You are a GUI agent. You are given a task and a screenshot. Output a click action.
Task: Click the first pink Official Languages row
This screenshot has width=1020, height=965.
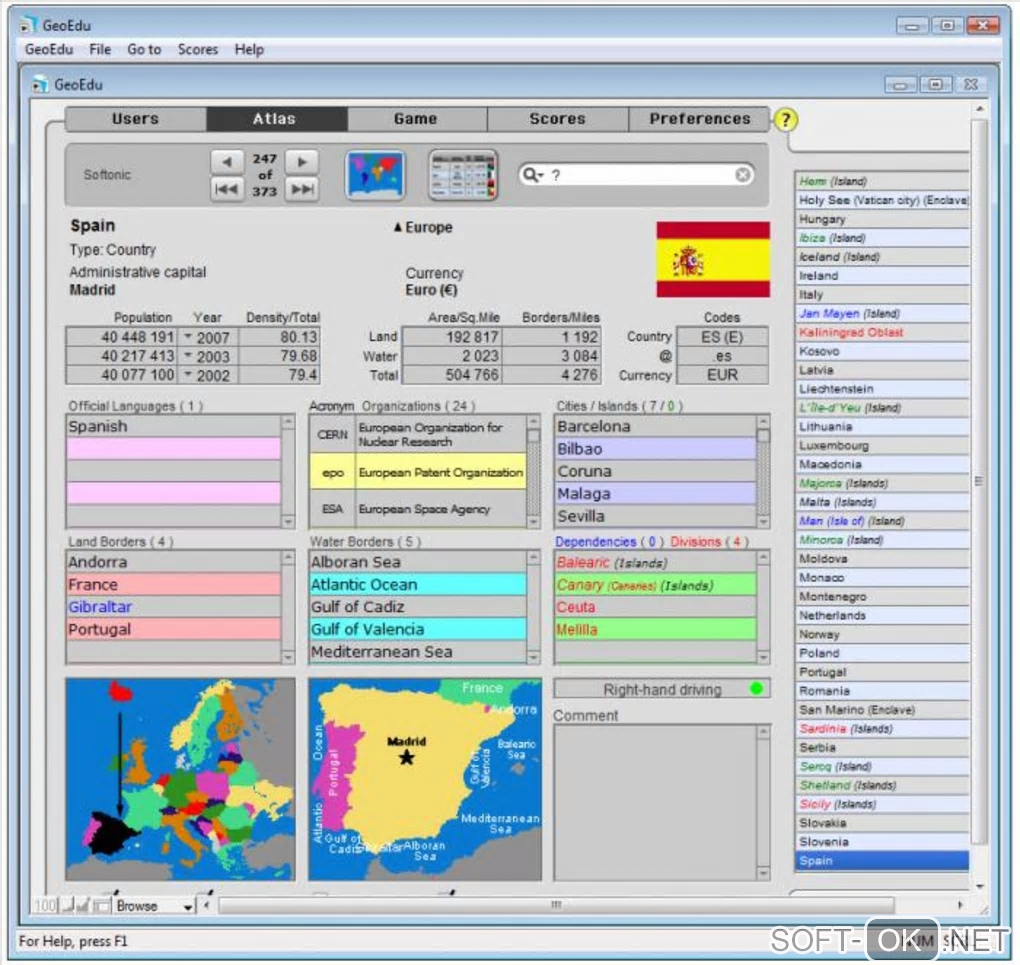tap(174, 448)
